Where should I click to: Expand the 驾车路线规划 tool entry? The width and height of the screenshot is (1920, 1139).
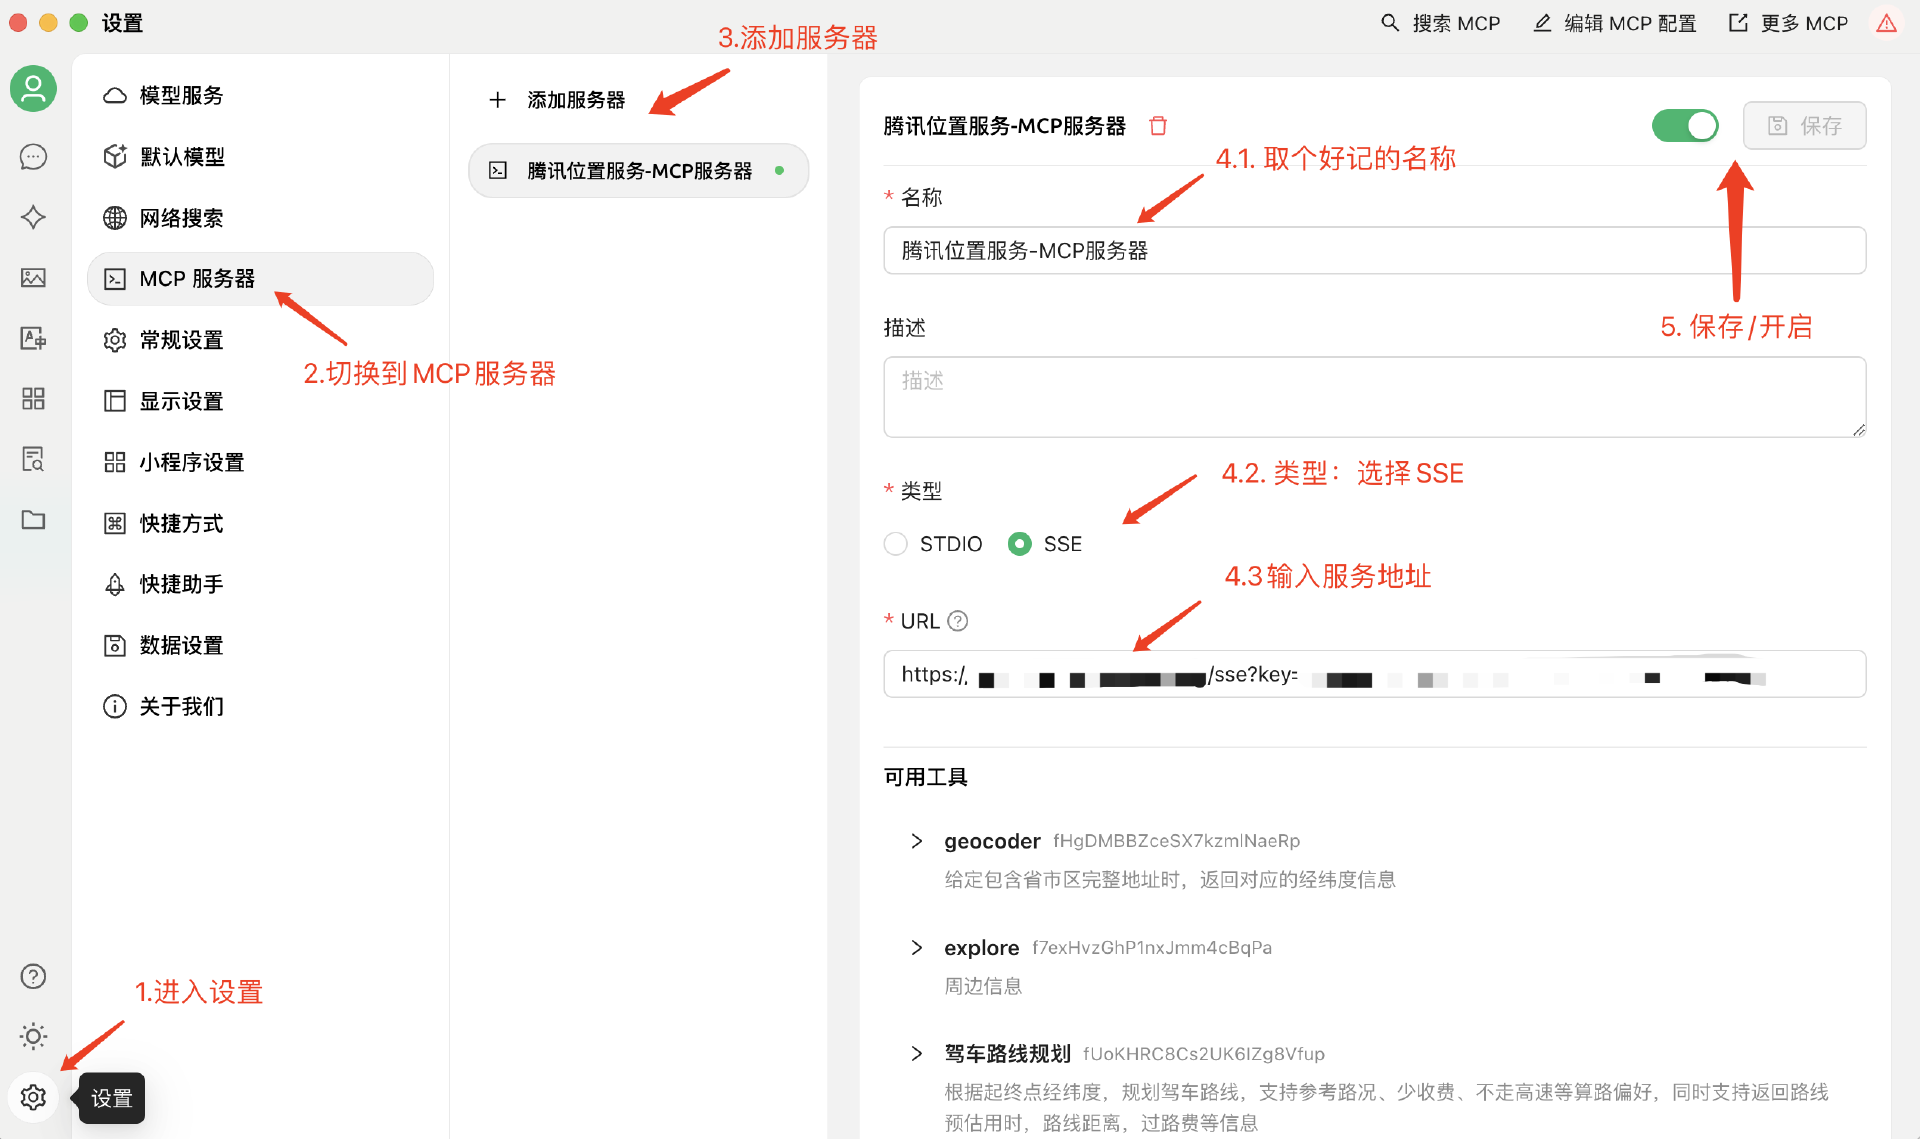click(916, 1053)
